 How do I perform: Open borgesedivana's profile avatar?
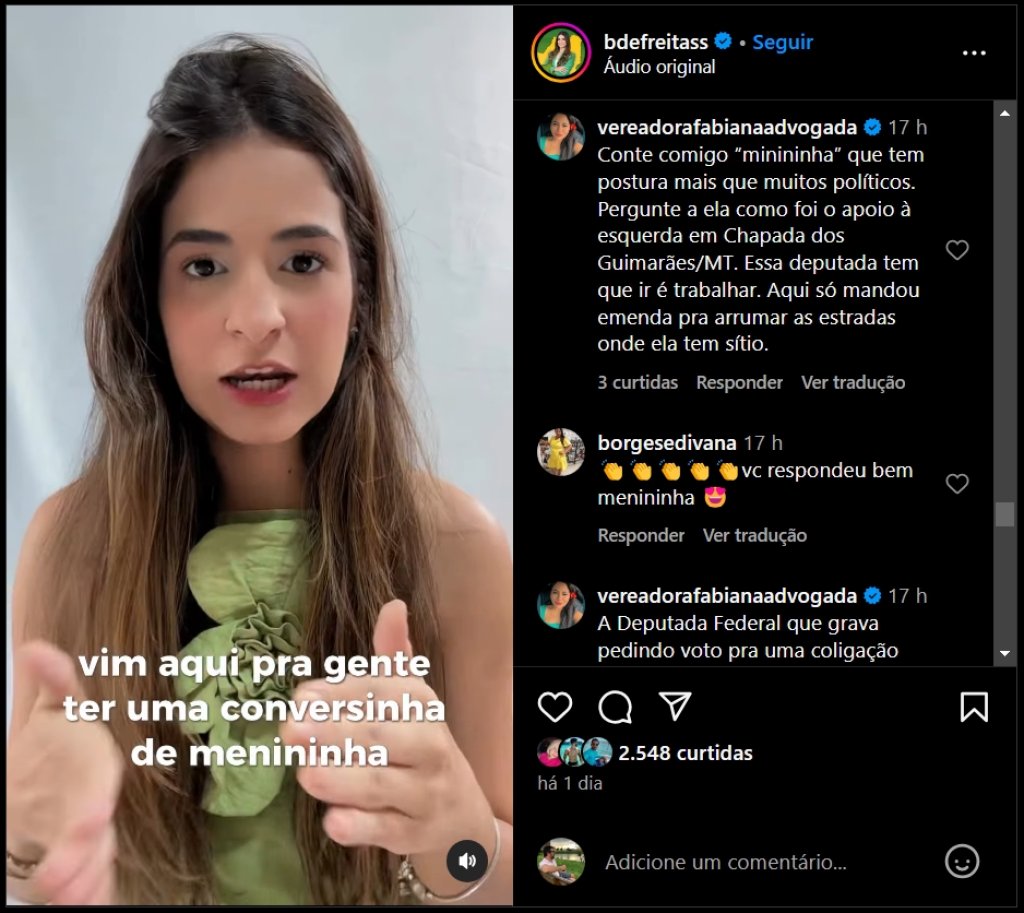tap(560, 452)
